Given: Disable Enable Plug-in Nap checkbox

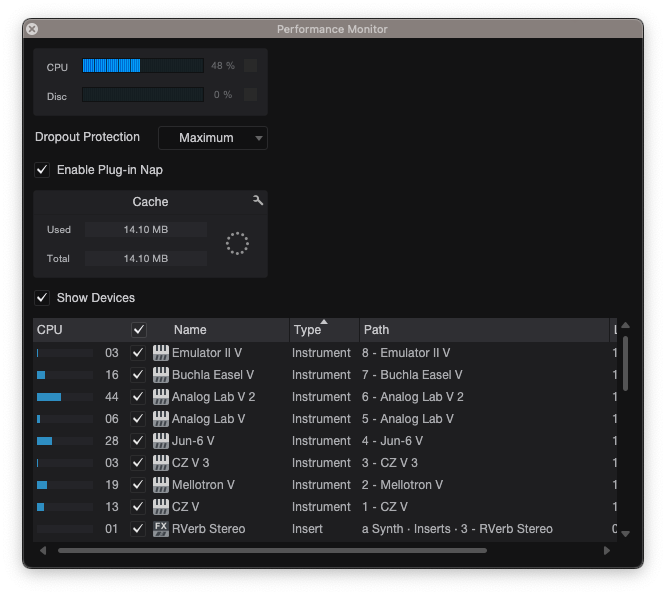Looking at the screenshot, I should point(42,170).
